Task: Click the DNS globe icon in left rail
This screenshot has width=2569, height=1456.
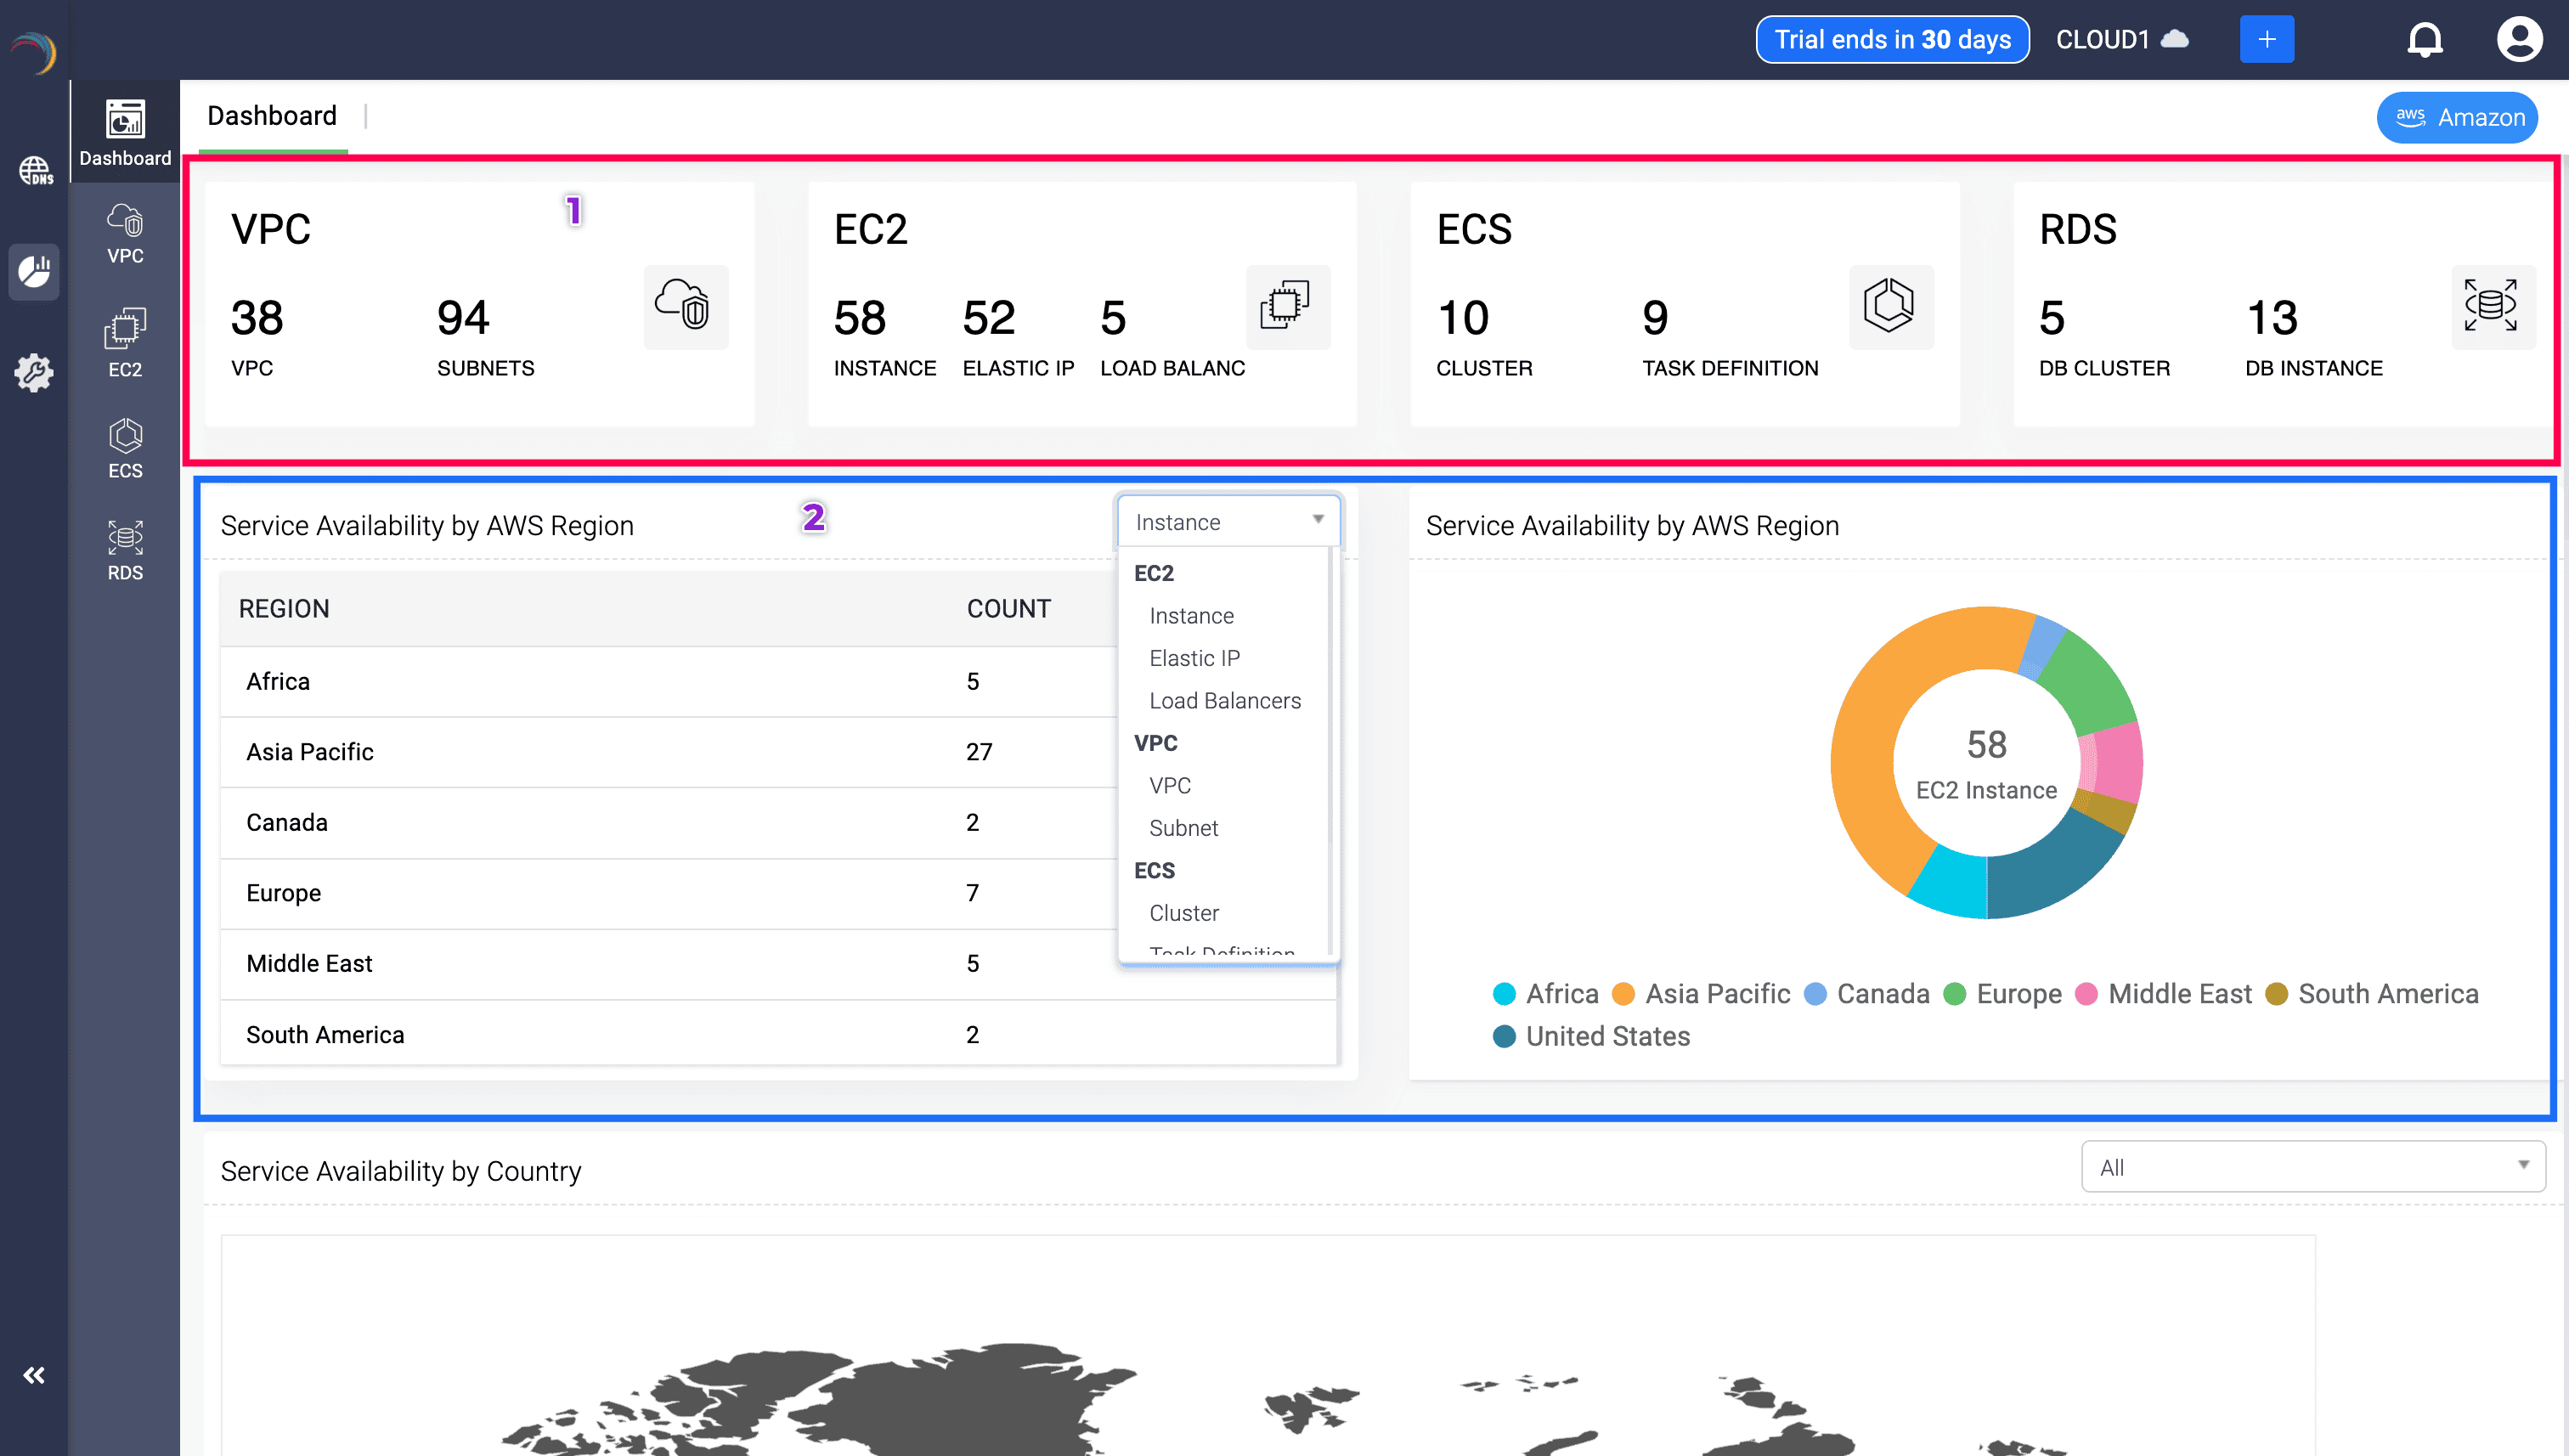Action: click(x=35, y=170)
